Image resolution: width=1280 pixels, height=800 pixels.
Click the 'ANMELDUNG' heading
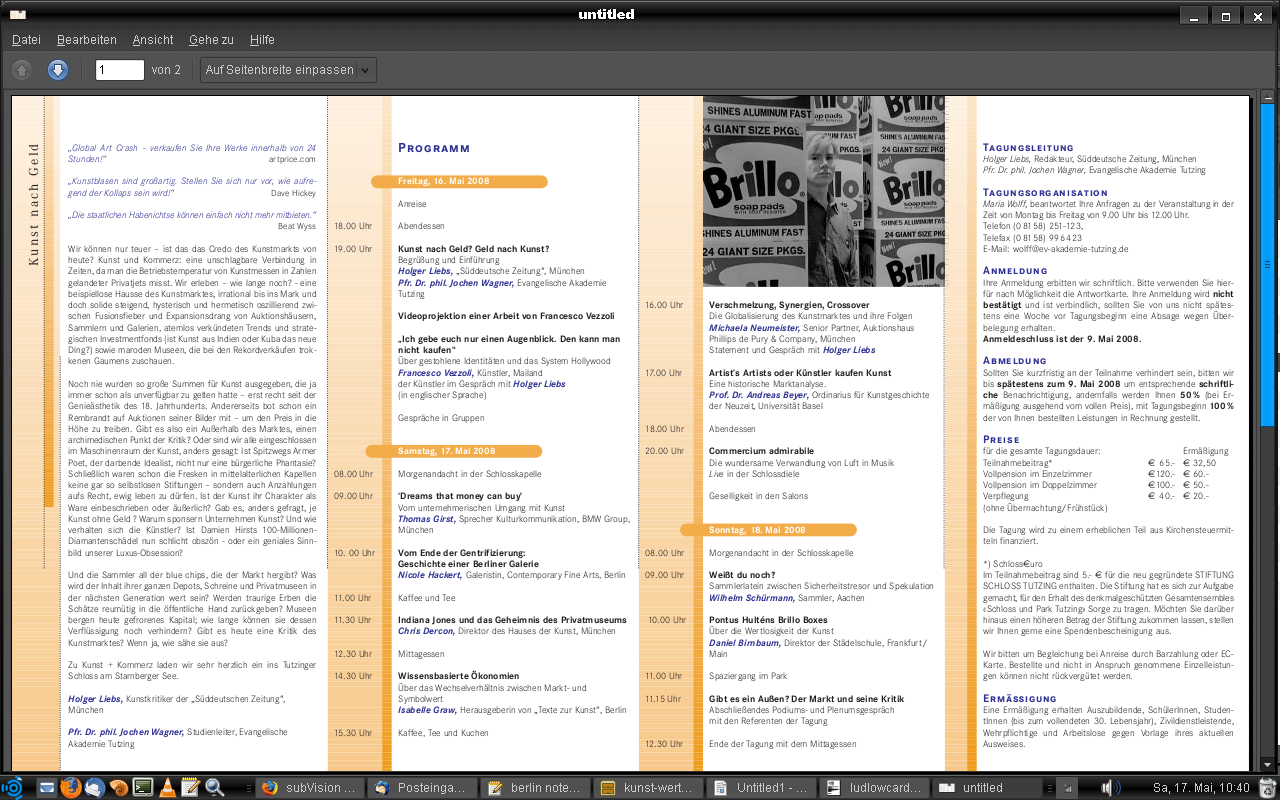coord(1015,271)
